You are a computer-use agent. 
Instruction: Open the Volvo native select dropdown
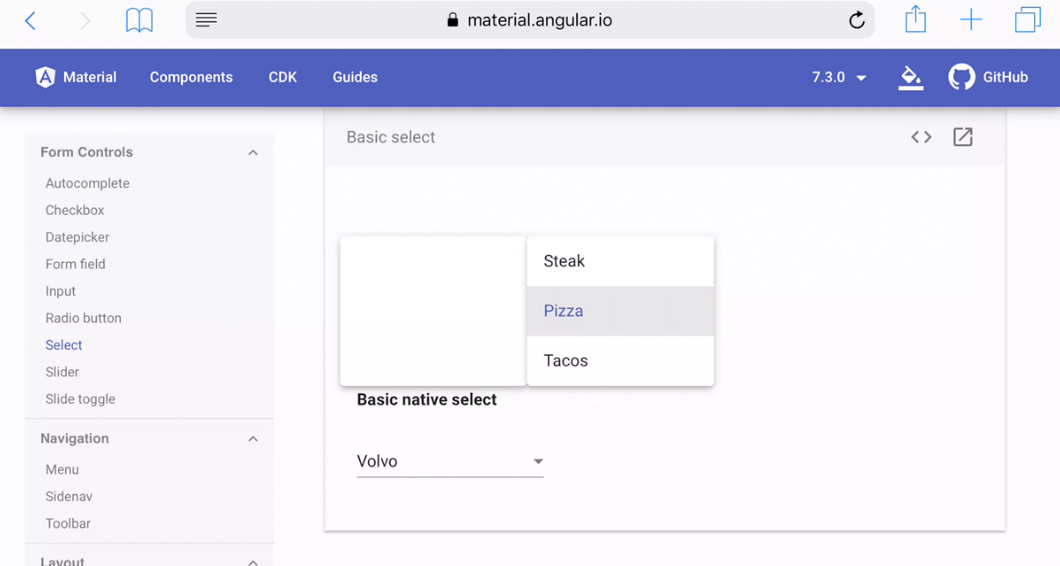[x=450, y=461]
